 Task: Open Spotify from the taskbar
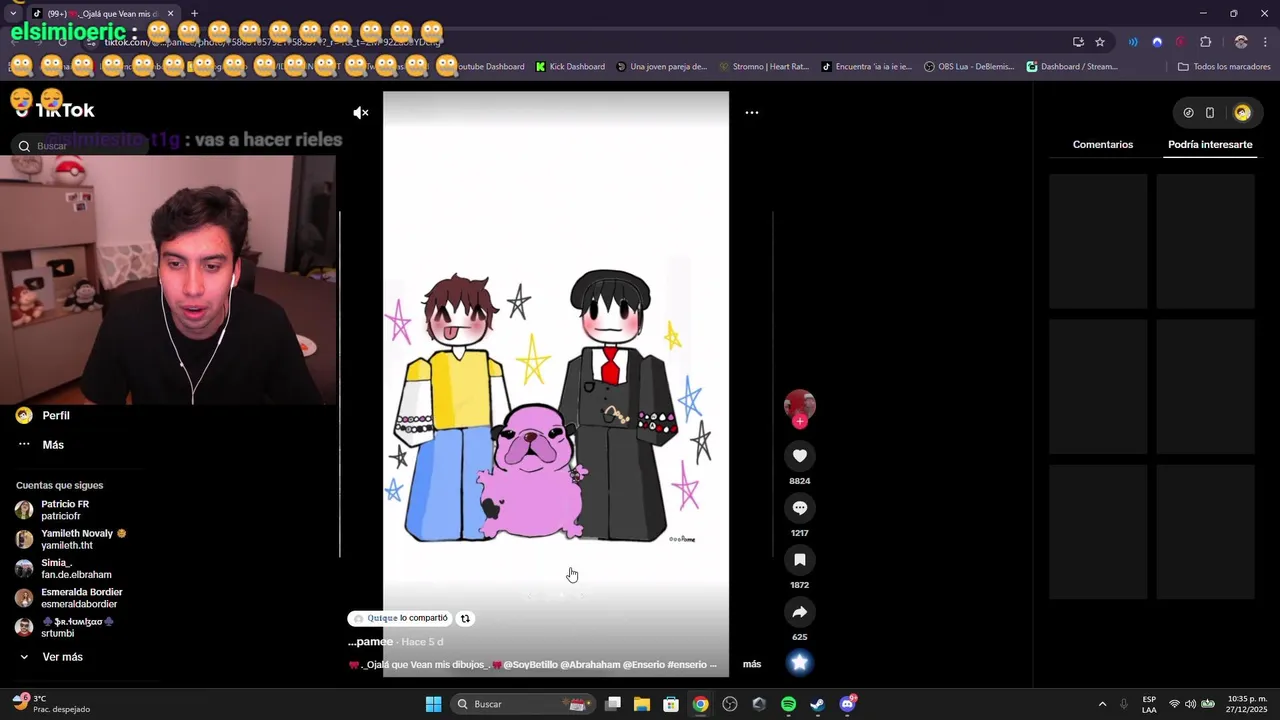788,704
